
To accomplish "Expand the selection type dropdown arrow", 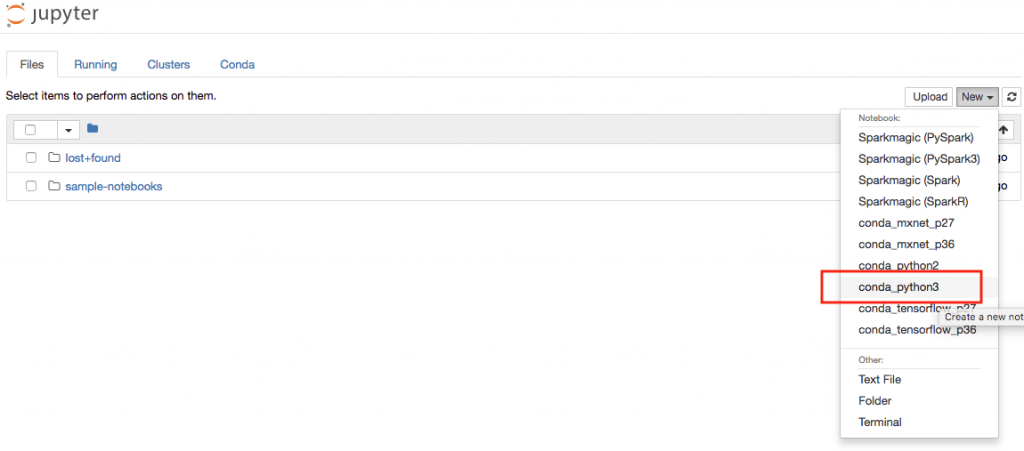I will pyautogui.click(x=69, y=130).
